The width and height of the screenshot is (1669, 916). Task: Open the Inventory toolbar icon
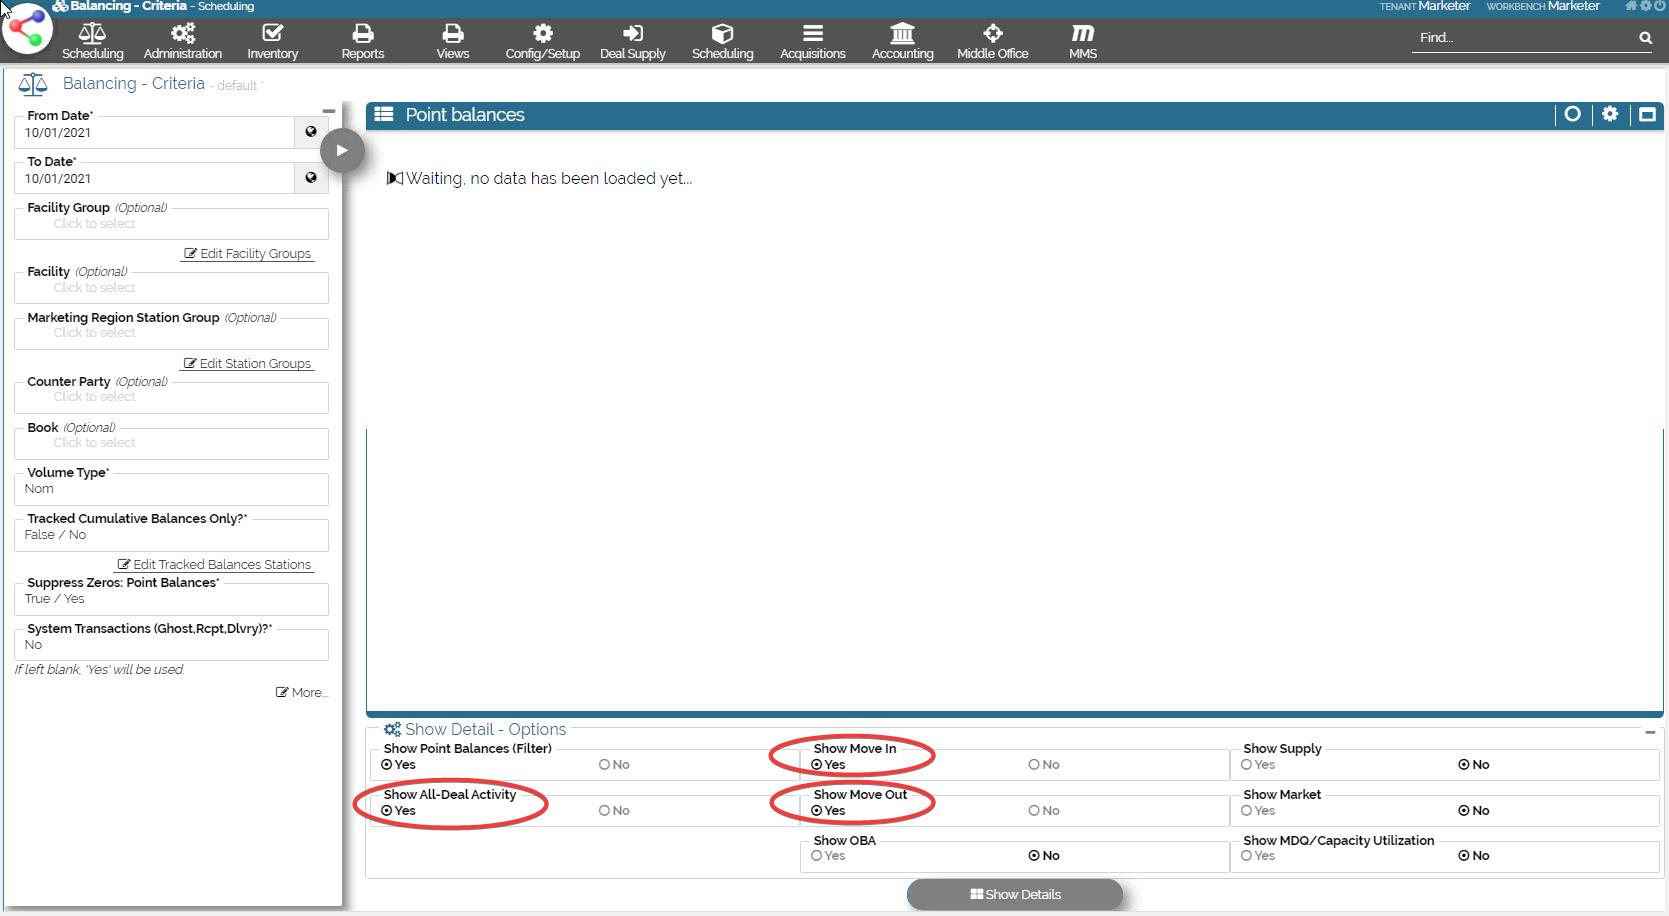click(x=272, y=41)
